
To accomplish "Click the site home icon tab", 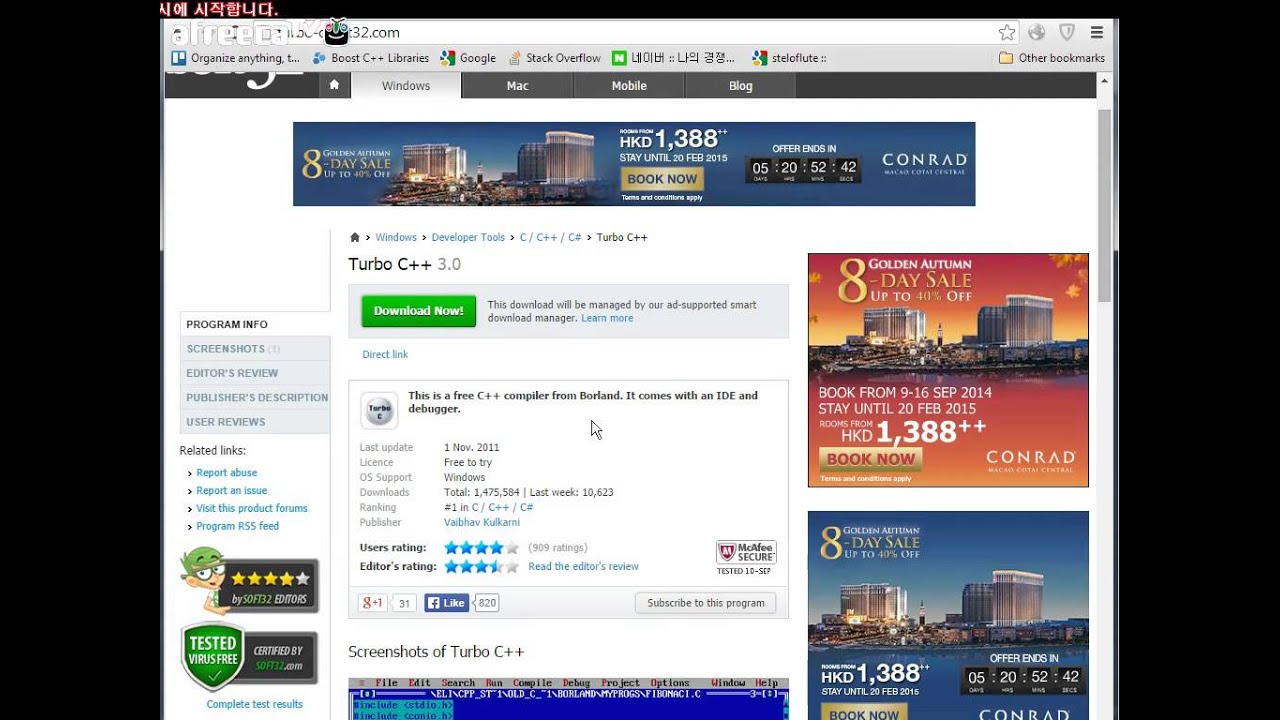I will [334, 85].
